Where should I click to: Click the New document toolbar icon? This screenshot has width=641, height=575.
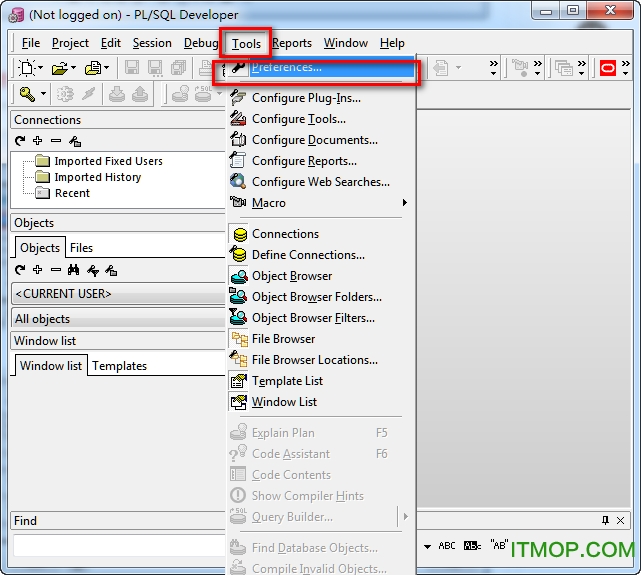[27, 68]
